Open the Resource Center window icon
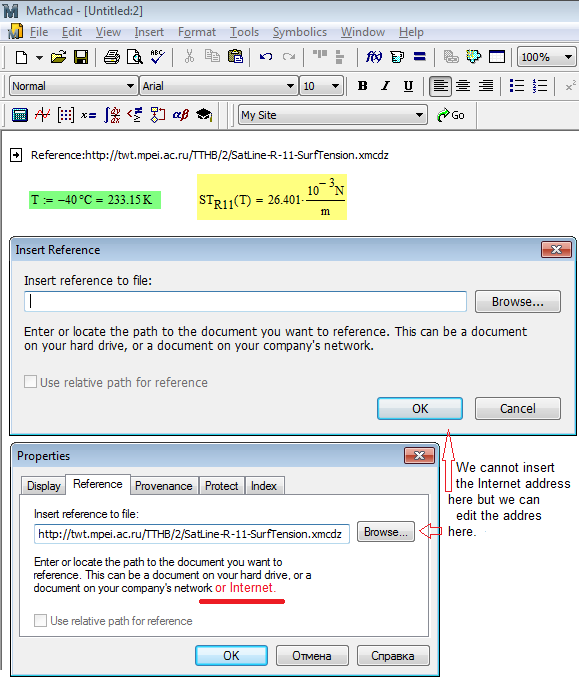579x681 pixels. (x=497, y=56)
